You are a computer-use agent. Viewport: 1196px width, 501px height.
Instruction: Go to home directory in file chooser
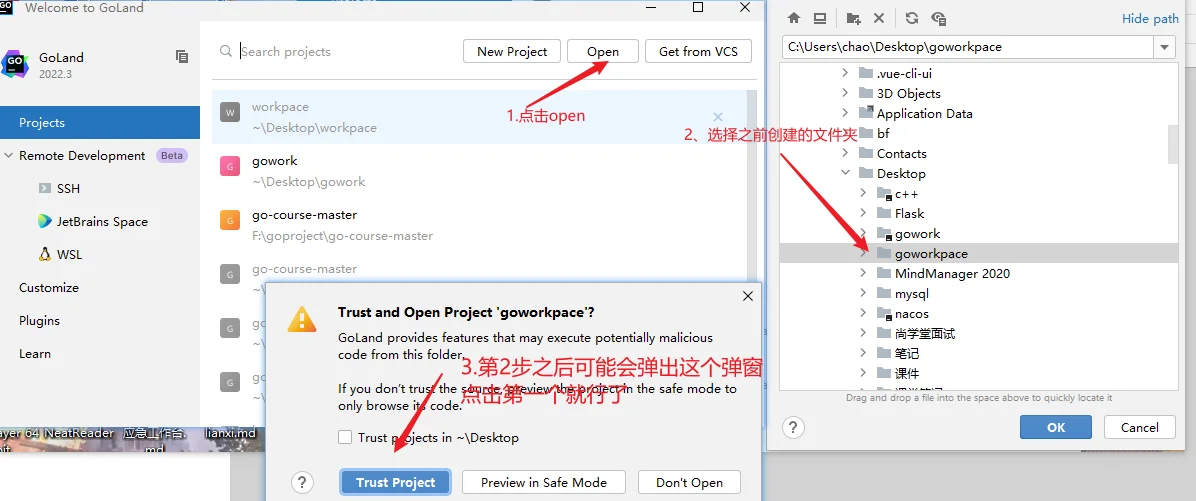pyautogui.click(x=794, y=18)
